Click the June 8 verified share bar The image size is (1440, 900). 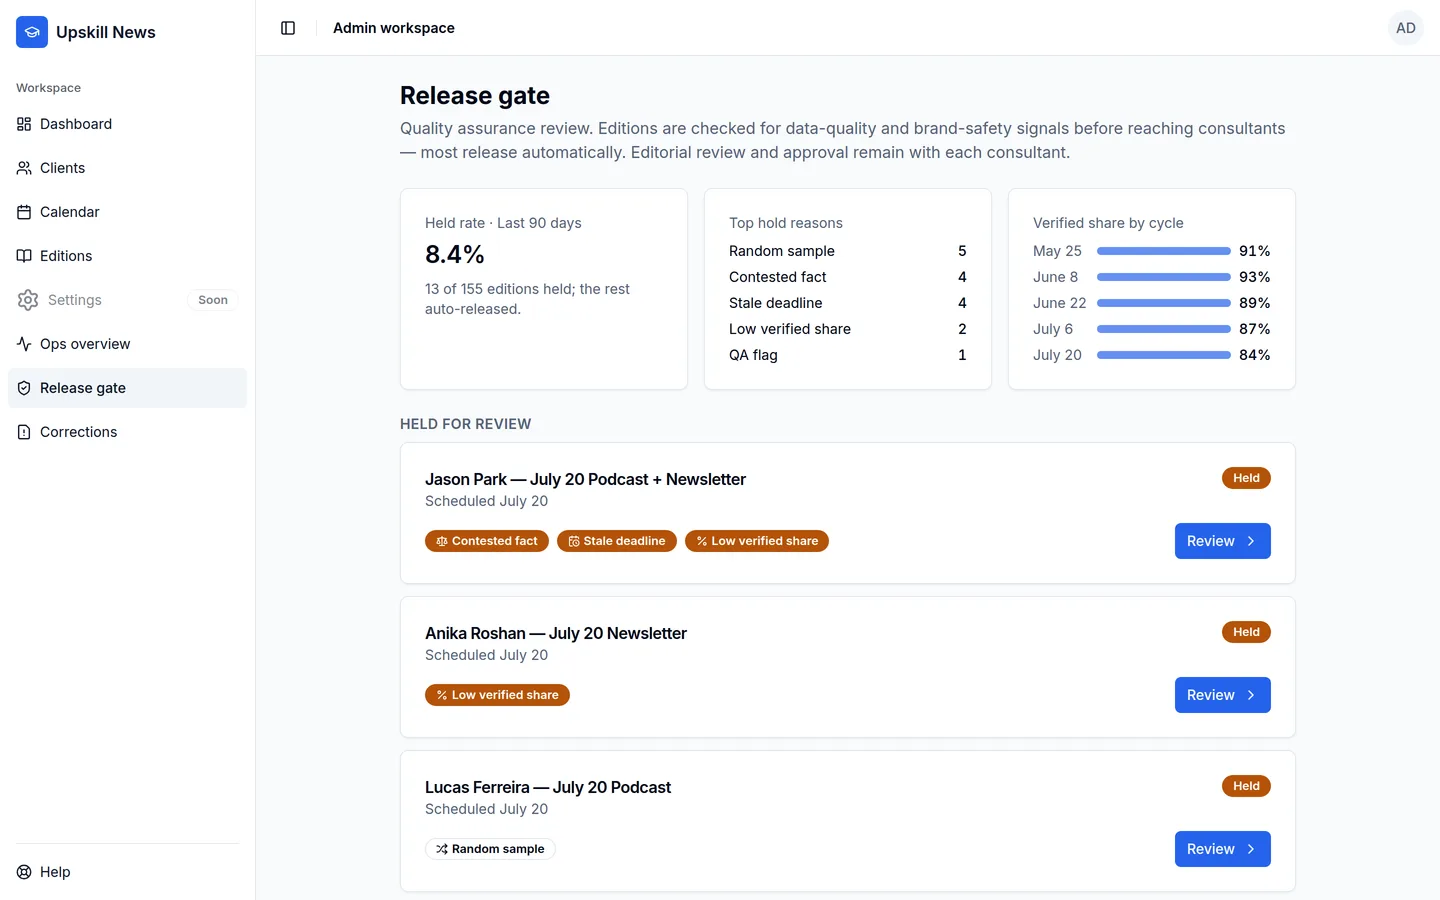coord(1164,277)
